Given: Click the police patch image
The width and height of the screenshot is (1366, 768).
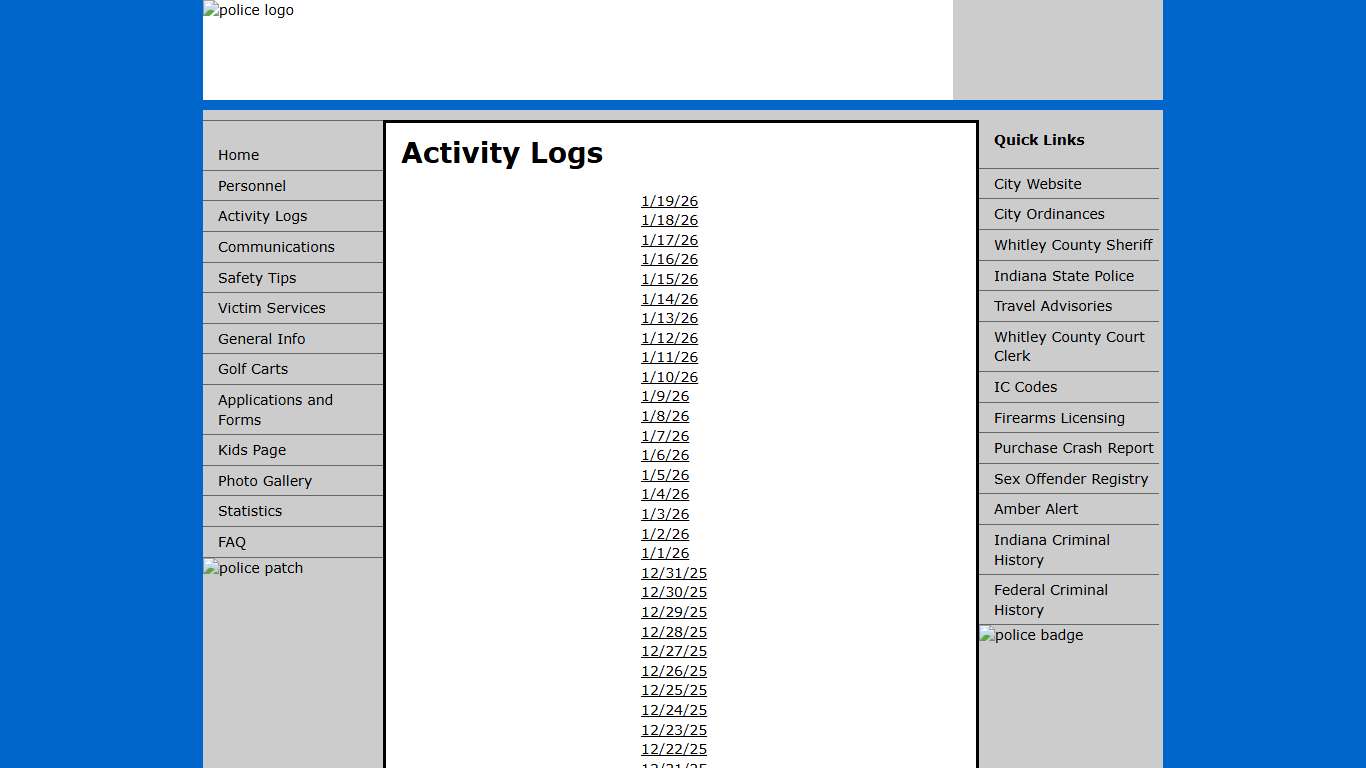Looking at the screenshot, I should coord(253,568).
